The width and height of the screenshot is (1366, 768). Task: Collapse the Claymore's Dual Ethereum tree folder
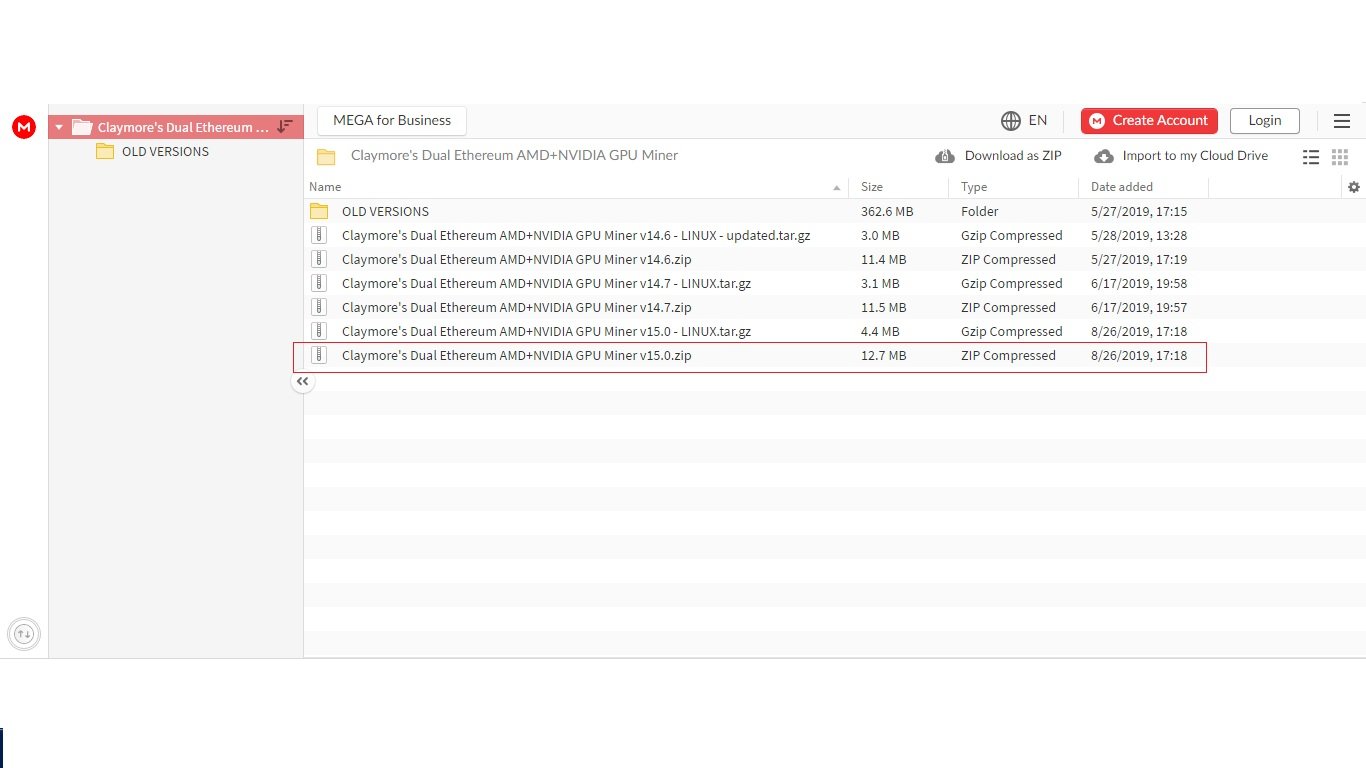tap(59, 127)
